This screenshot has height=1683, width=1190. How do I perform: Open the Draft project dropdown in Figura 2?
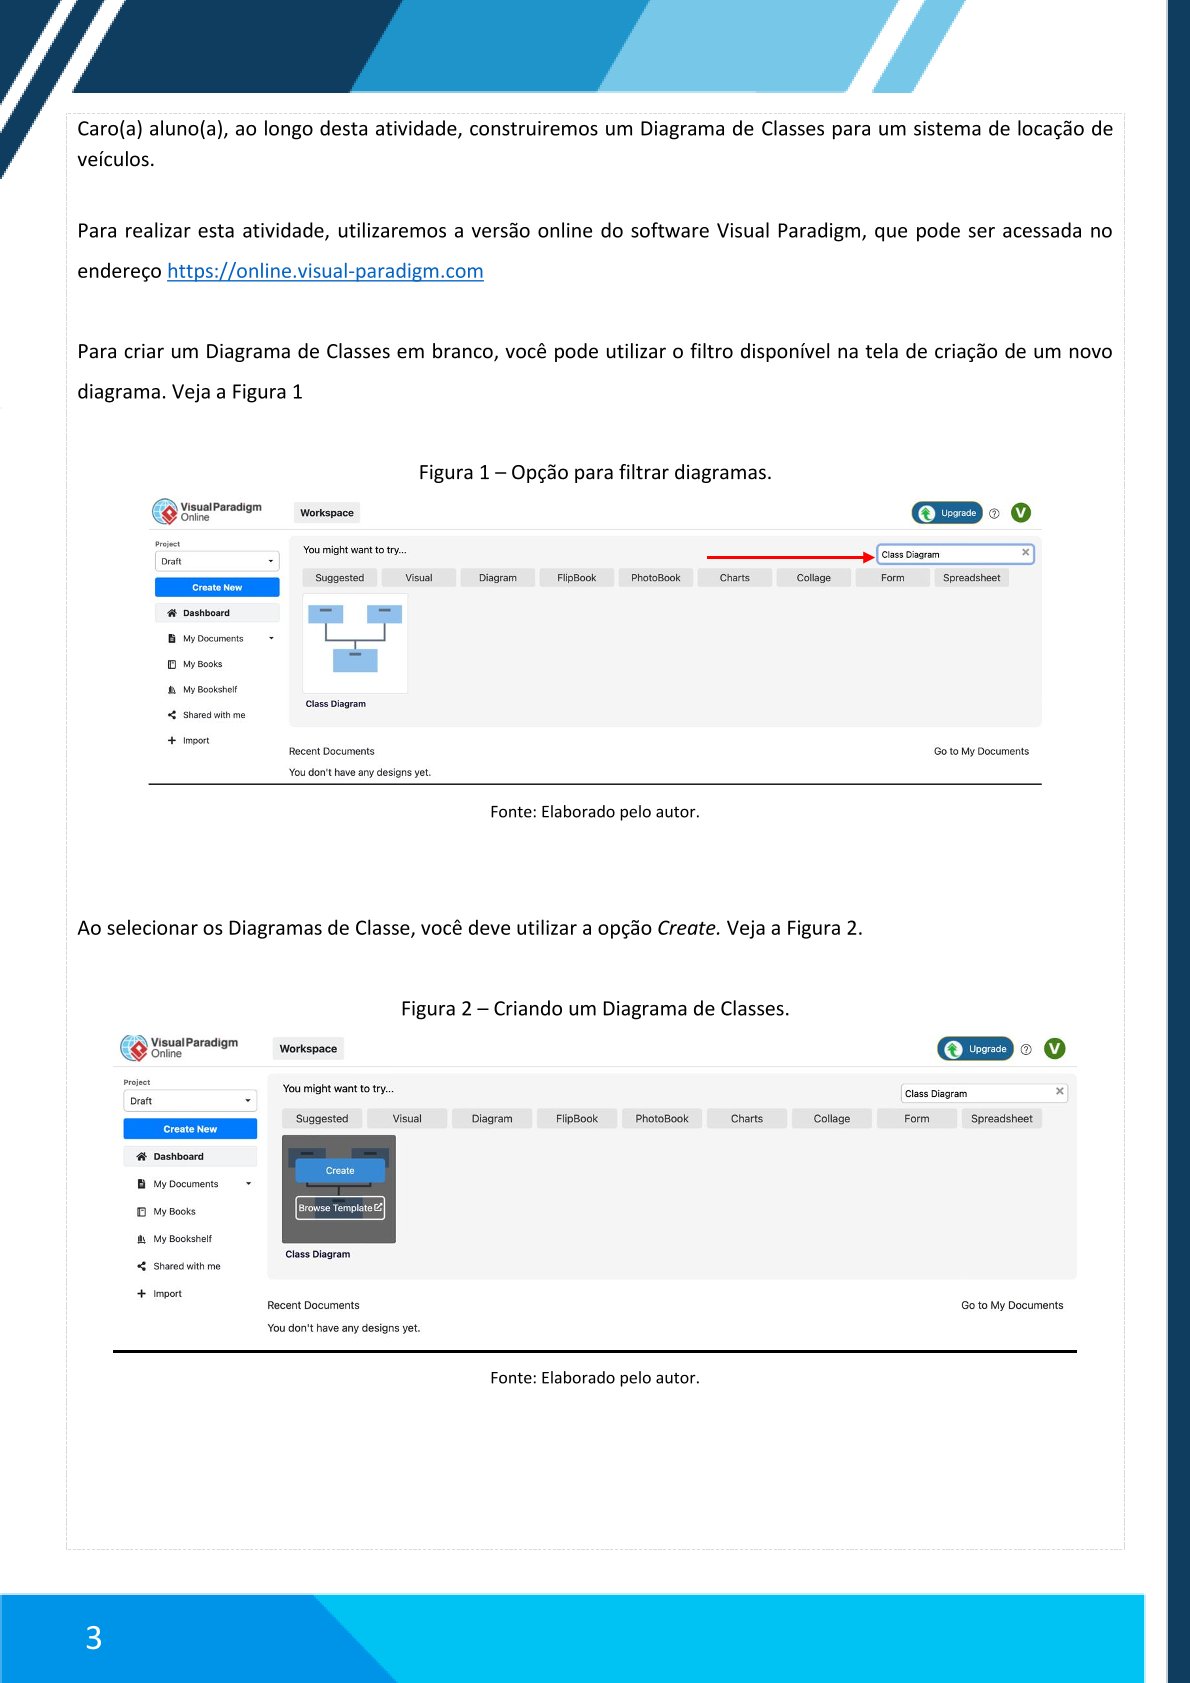coord(190,1101)
